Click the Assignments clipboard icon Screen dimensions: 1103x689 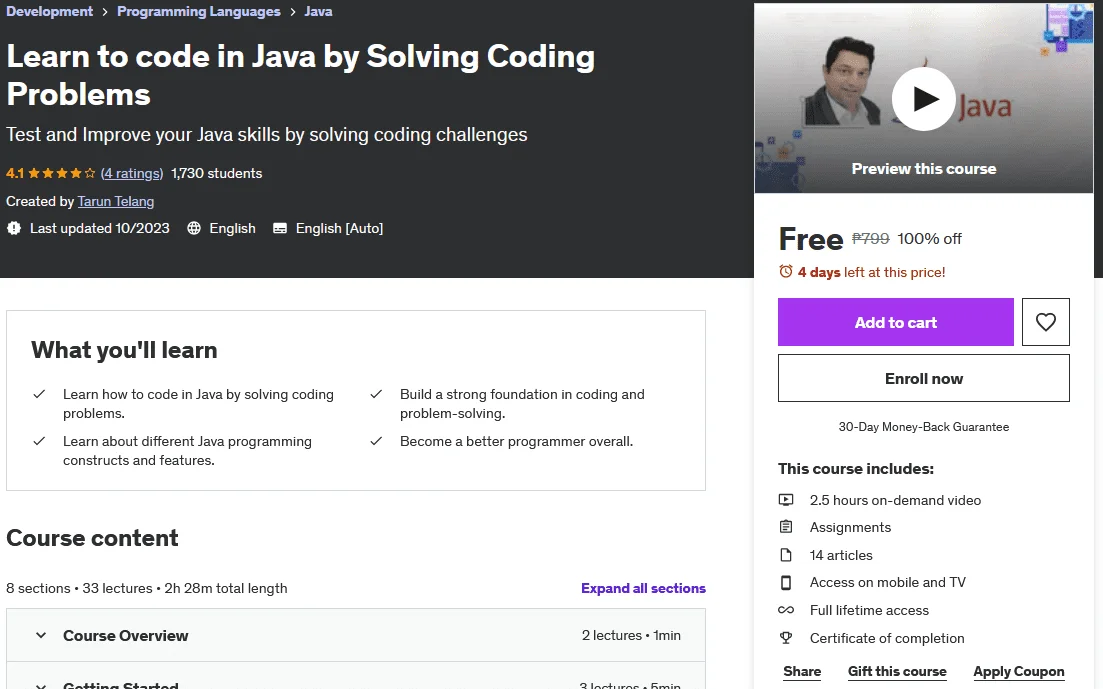[786, 527]
